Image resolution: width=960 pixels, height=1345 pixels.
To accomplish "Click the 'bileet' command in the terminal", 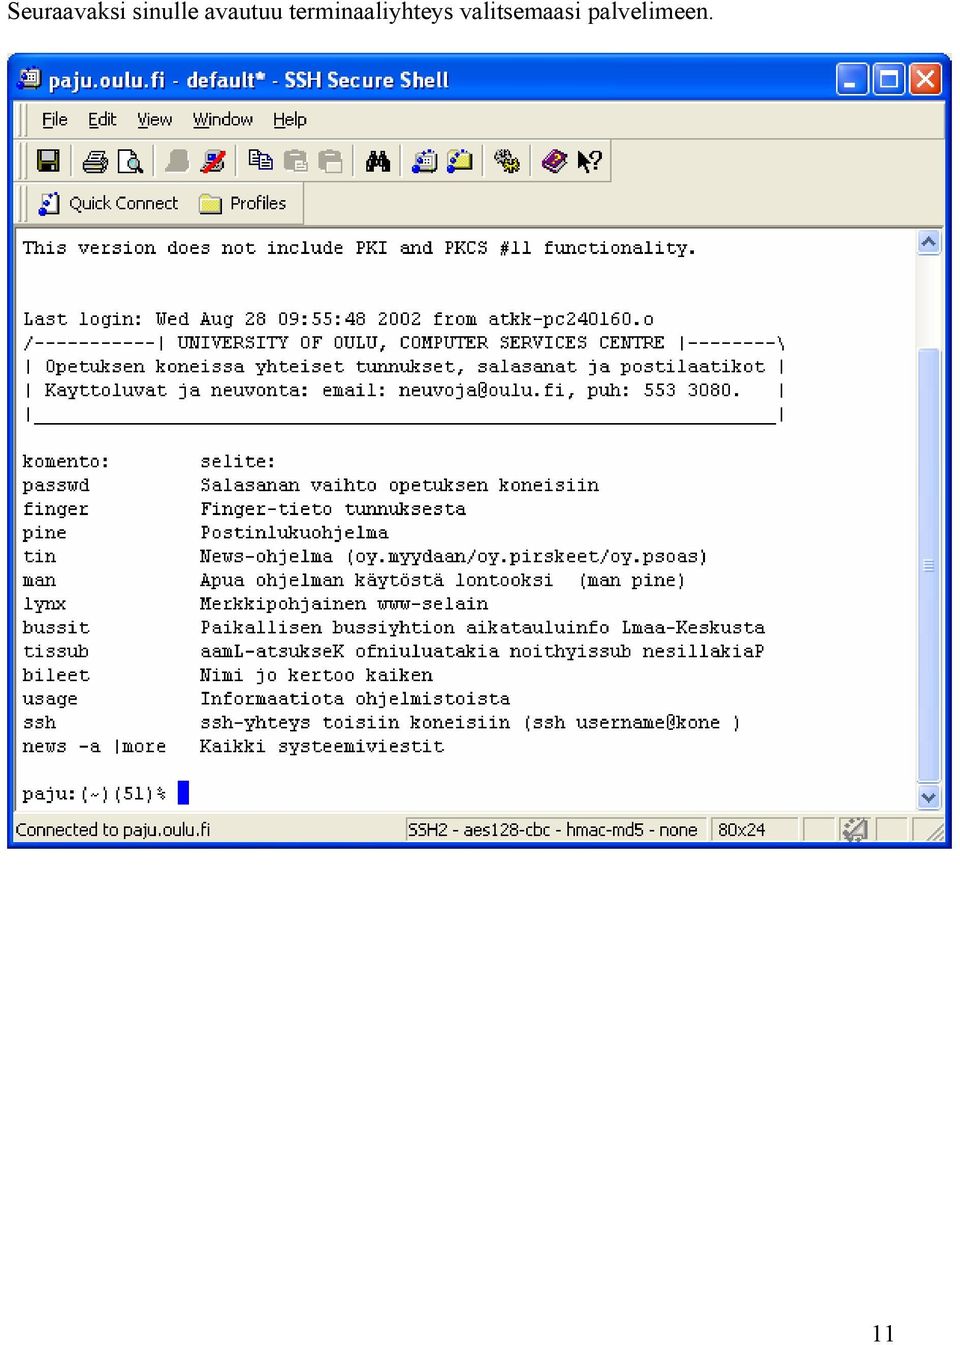I will [56, 676].
